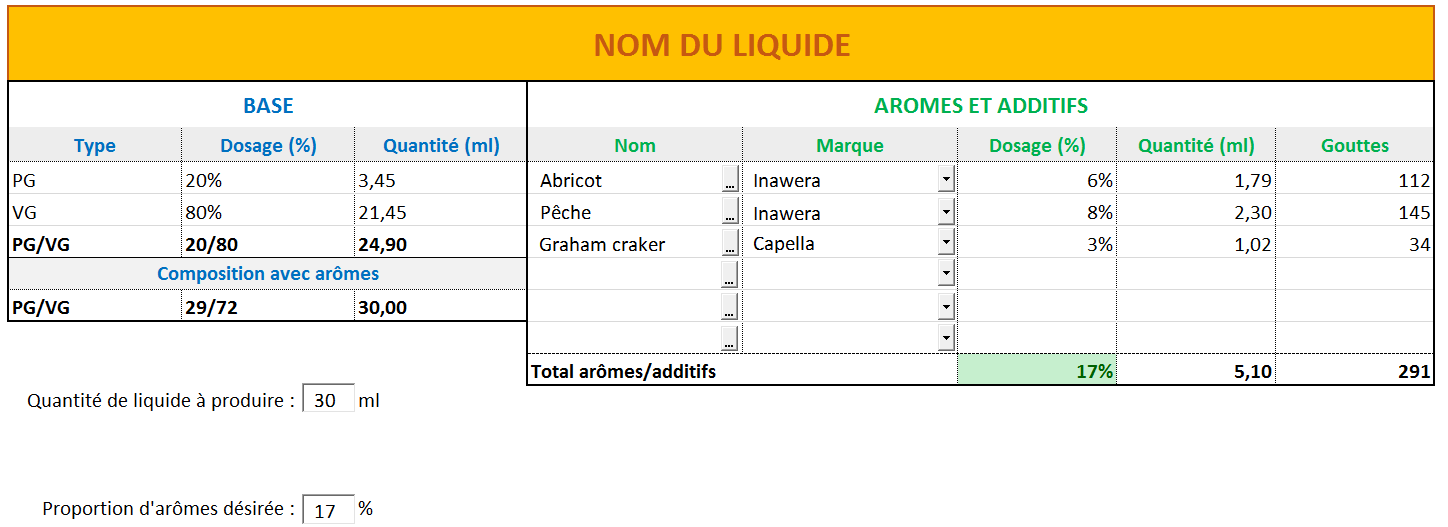Screen dimensions: 1448x527
Task: Select the Abricot 6% dosage cell
Action: [1036, 180]
